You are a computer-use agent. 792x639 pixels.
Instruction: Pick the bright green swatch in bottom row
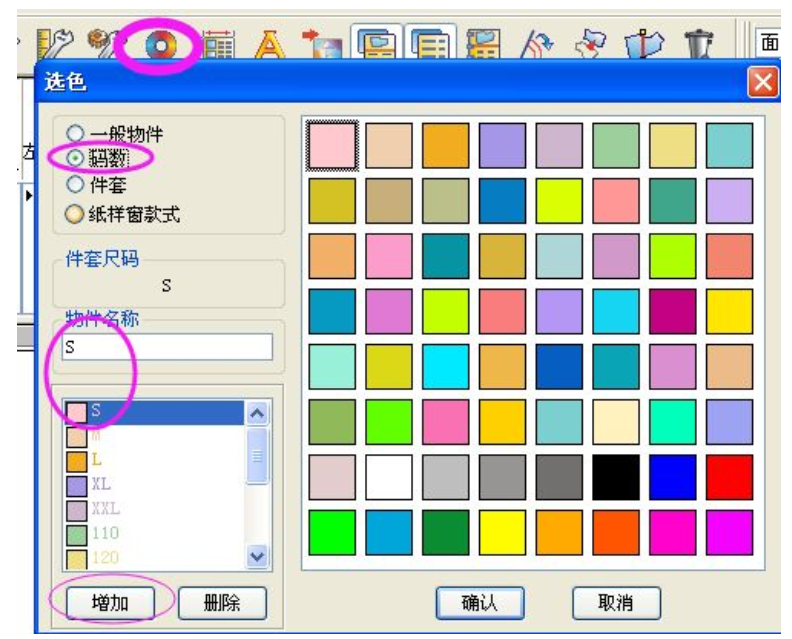click(332, 532)
